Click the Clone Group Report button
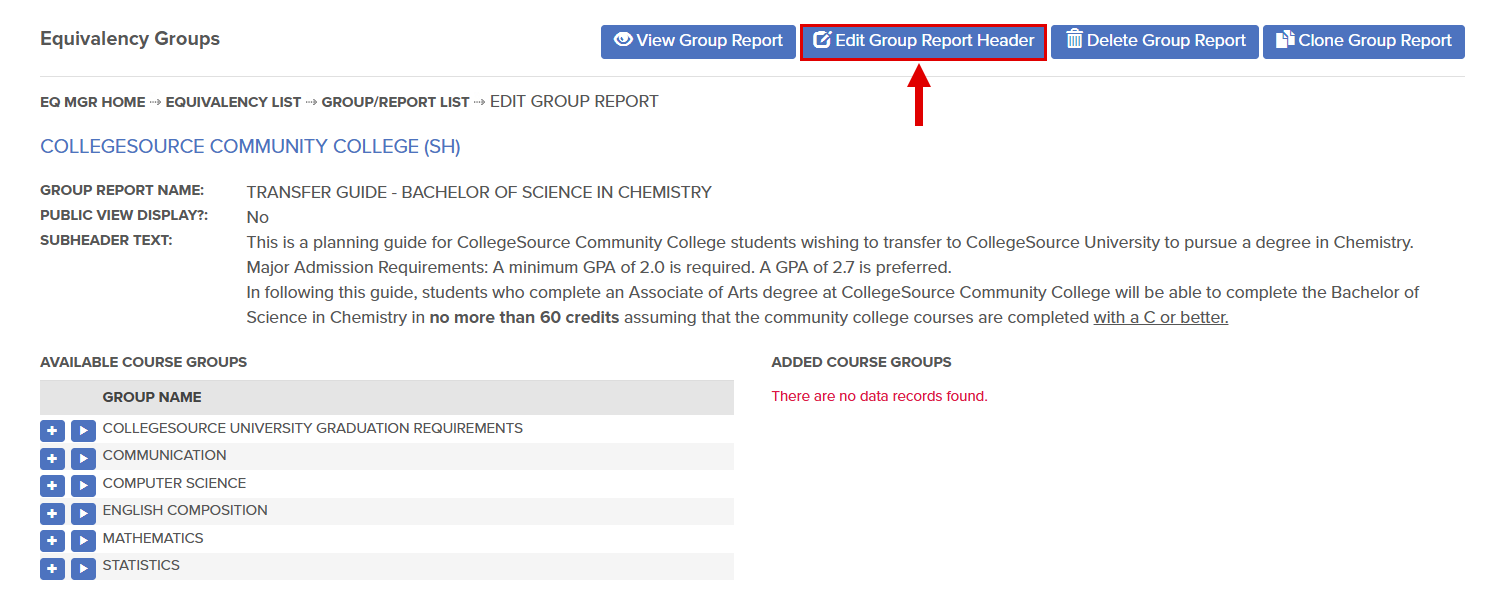Screen dimensions: 1485x602 1364,42
